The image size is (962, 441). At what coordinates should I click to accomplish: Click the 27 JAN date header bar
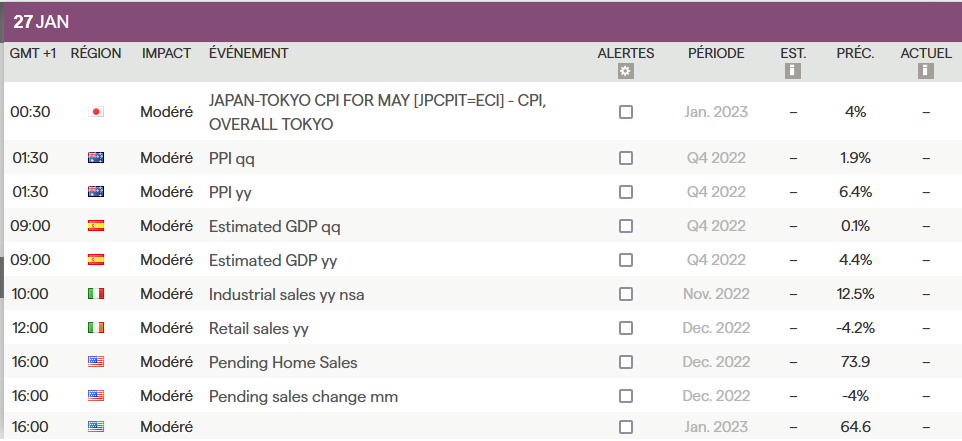[x=481, y=22]
